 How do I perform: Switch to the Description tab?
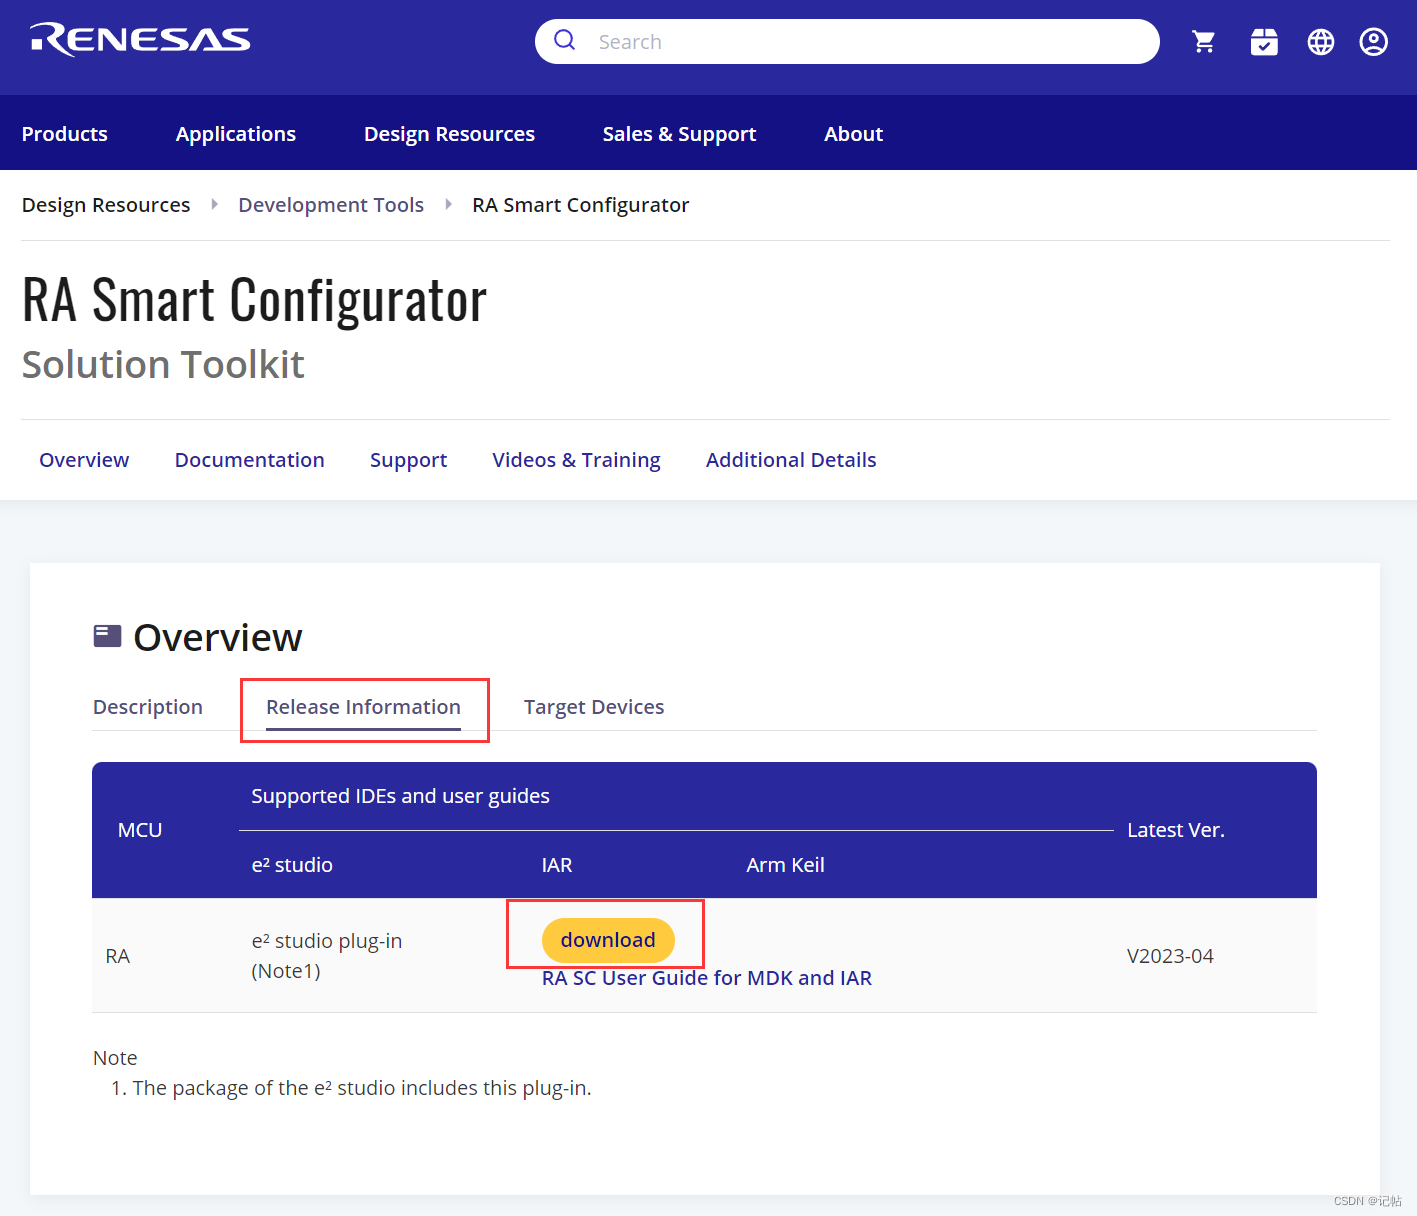[x=148, y=707]
